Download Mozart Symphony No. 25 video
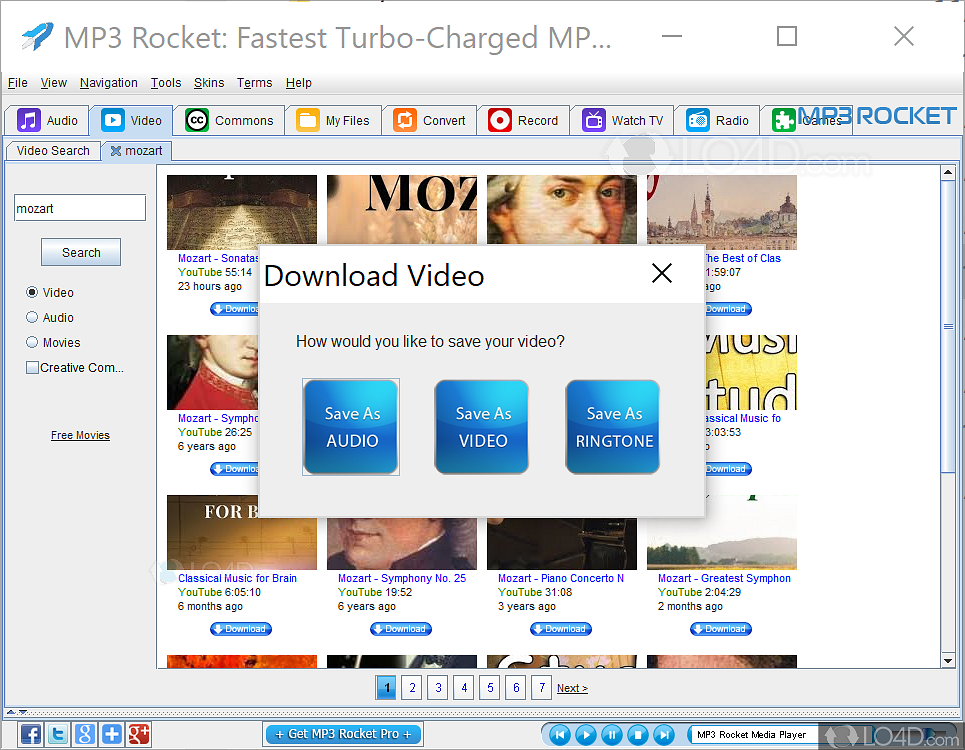This screenshot has height=750, width=965. pyautogui.click(x=401, y=629)
